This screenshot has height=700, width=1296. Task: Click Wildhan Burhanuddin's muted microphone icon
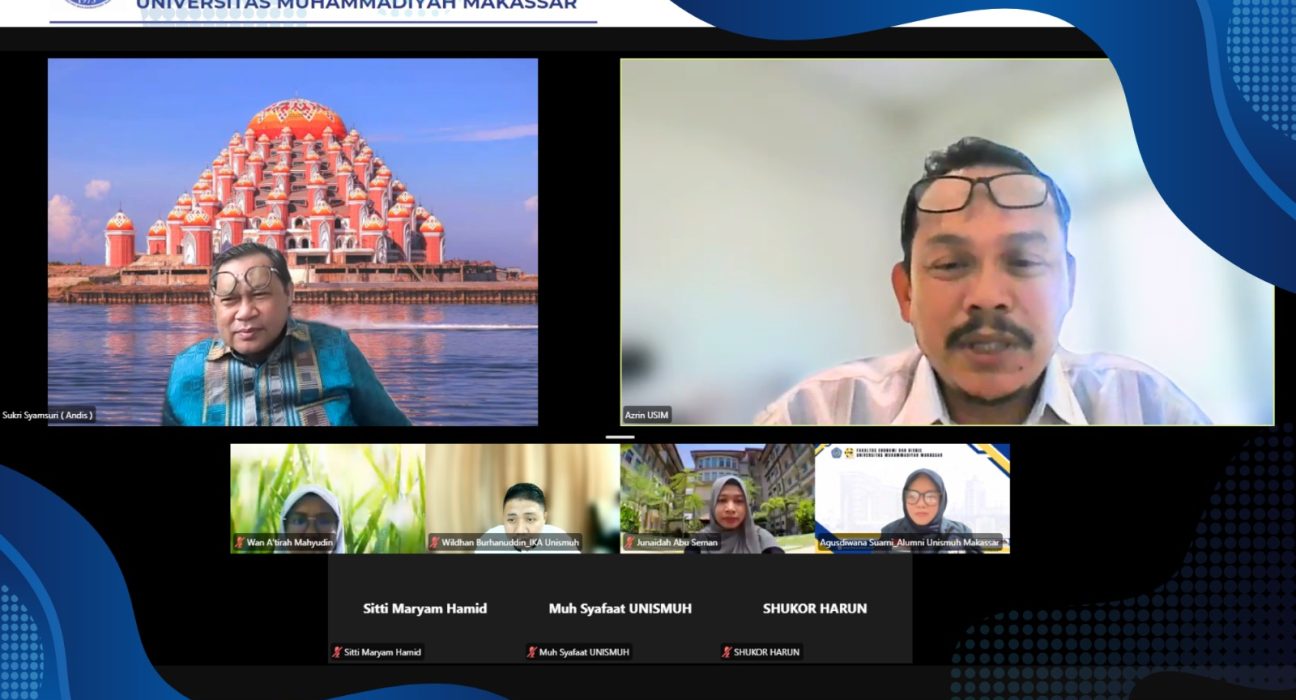pos(435,542)
